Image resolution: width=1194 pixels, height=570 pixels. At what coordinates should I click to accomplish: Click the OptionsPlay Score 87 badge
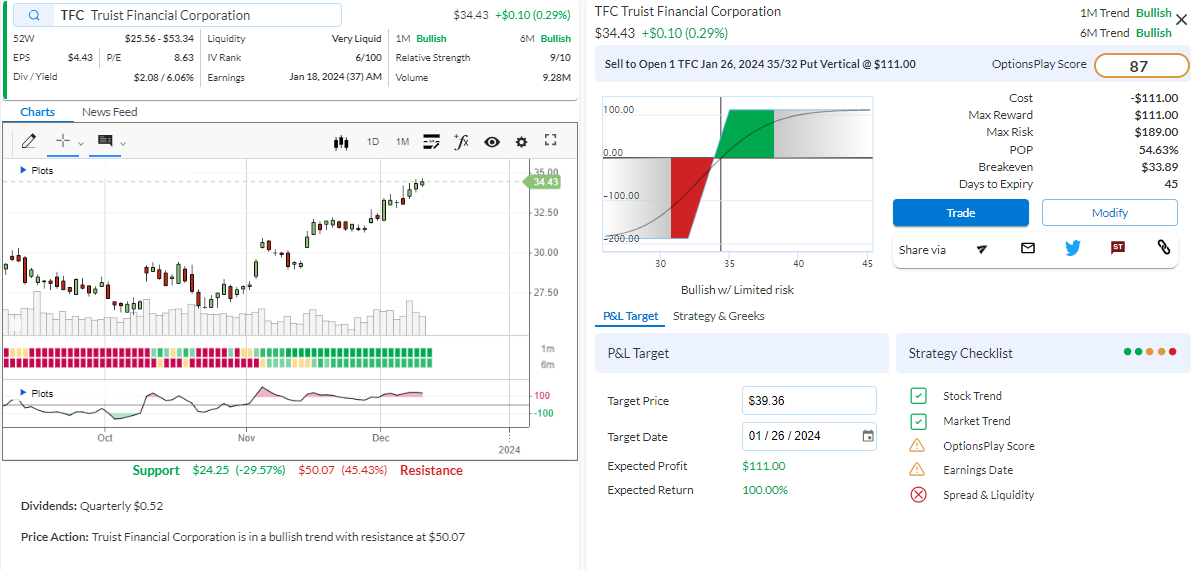pyautogui.click(x=1141, y=66)
